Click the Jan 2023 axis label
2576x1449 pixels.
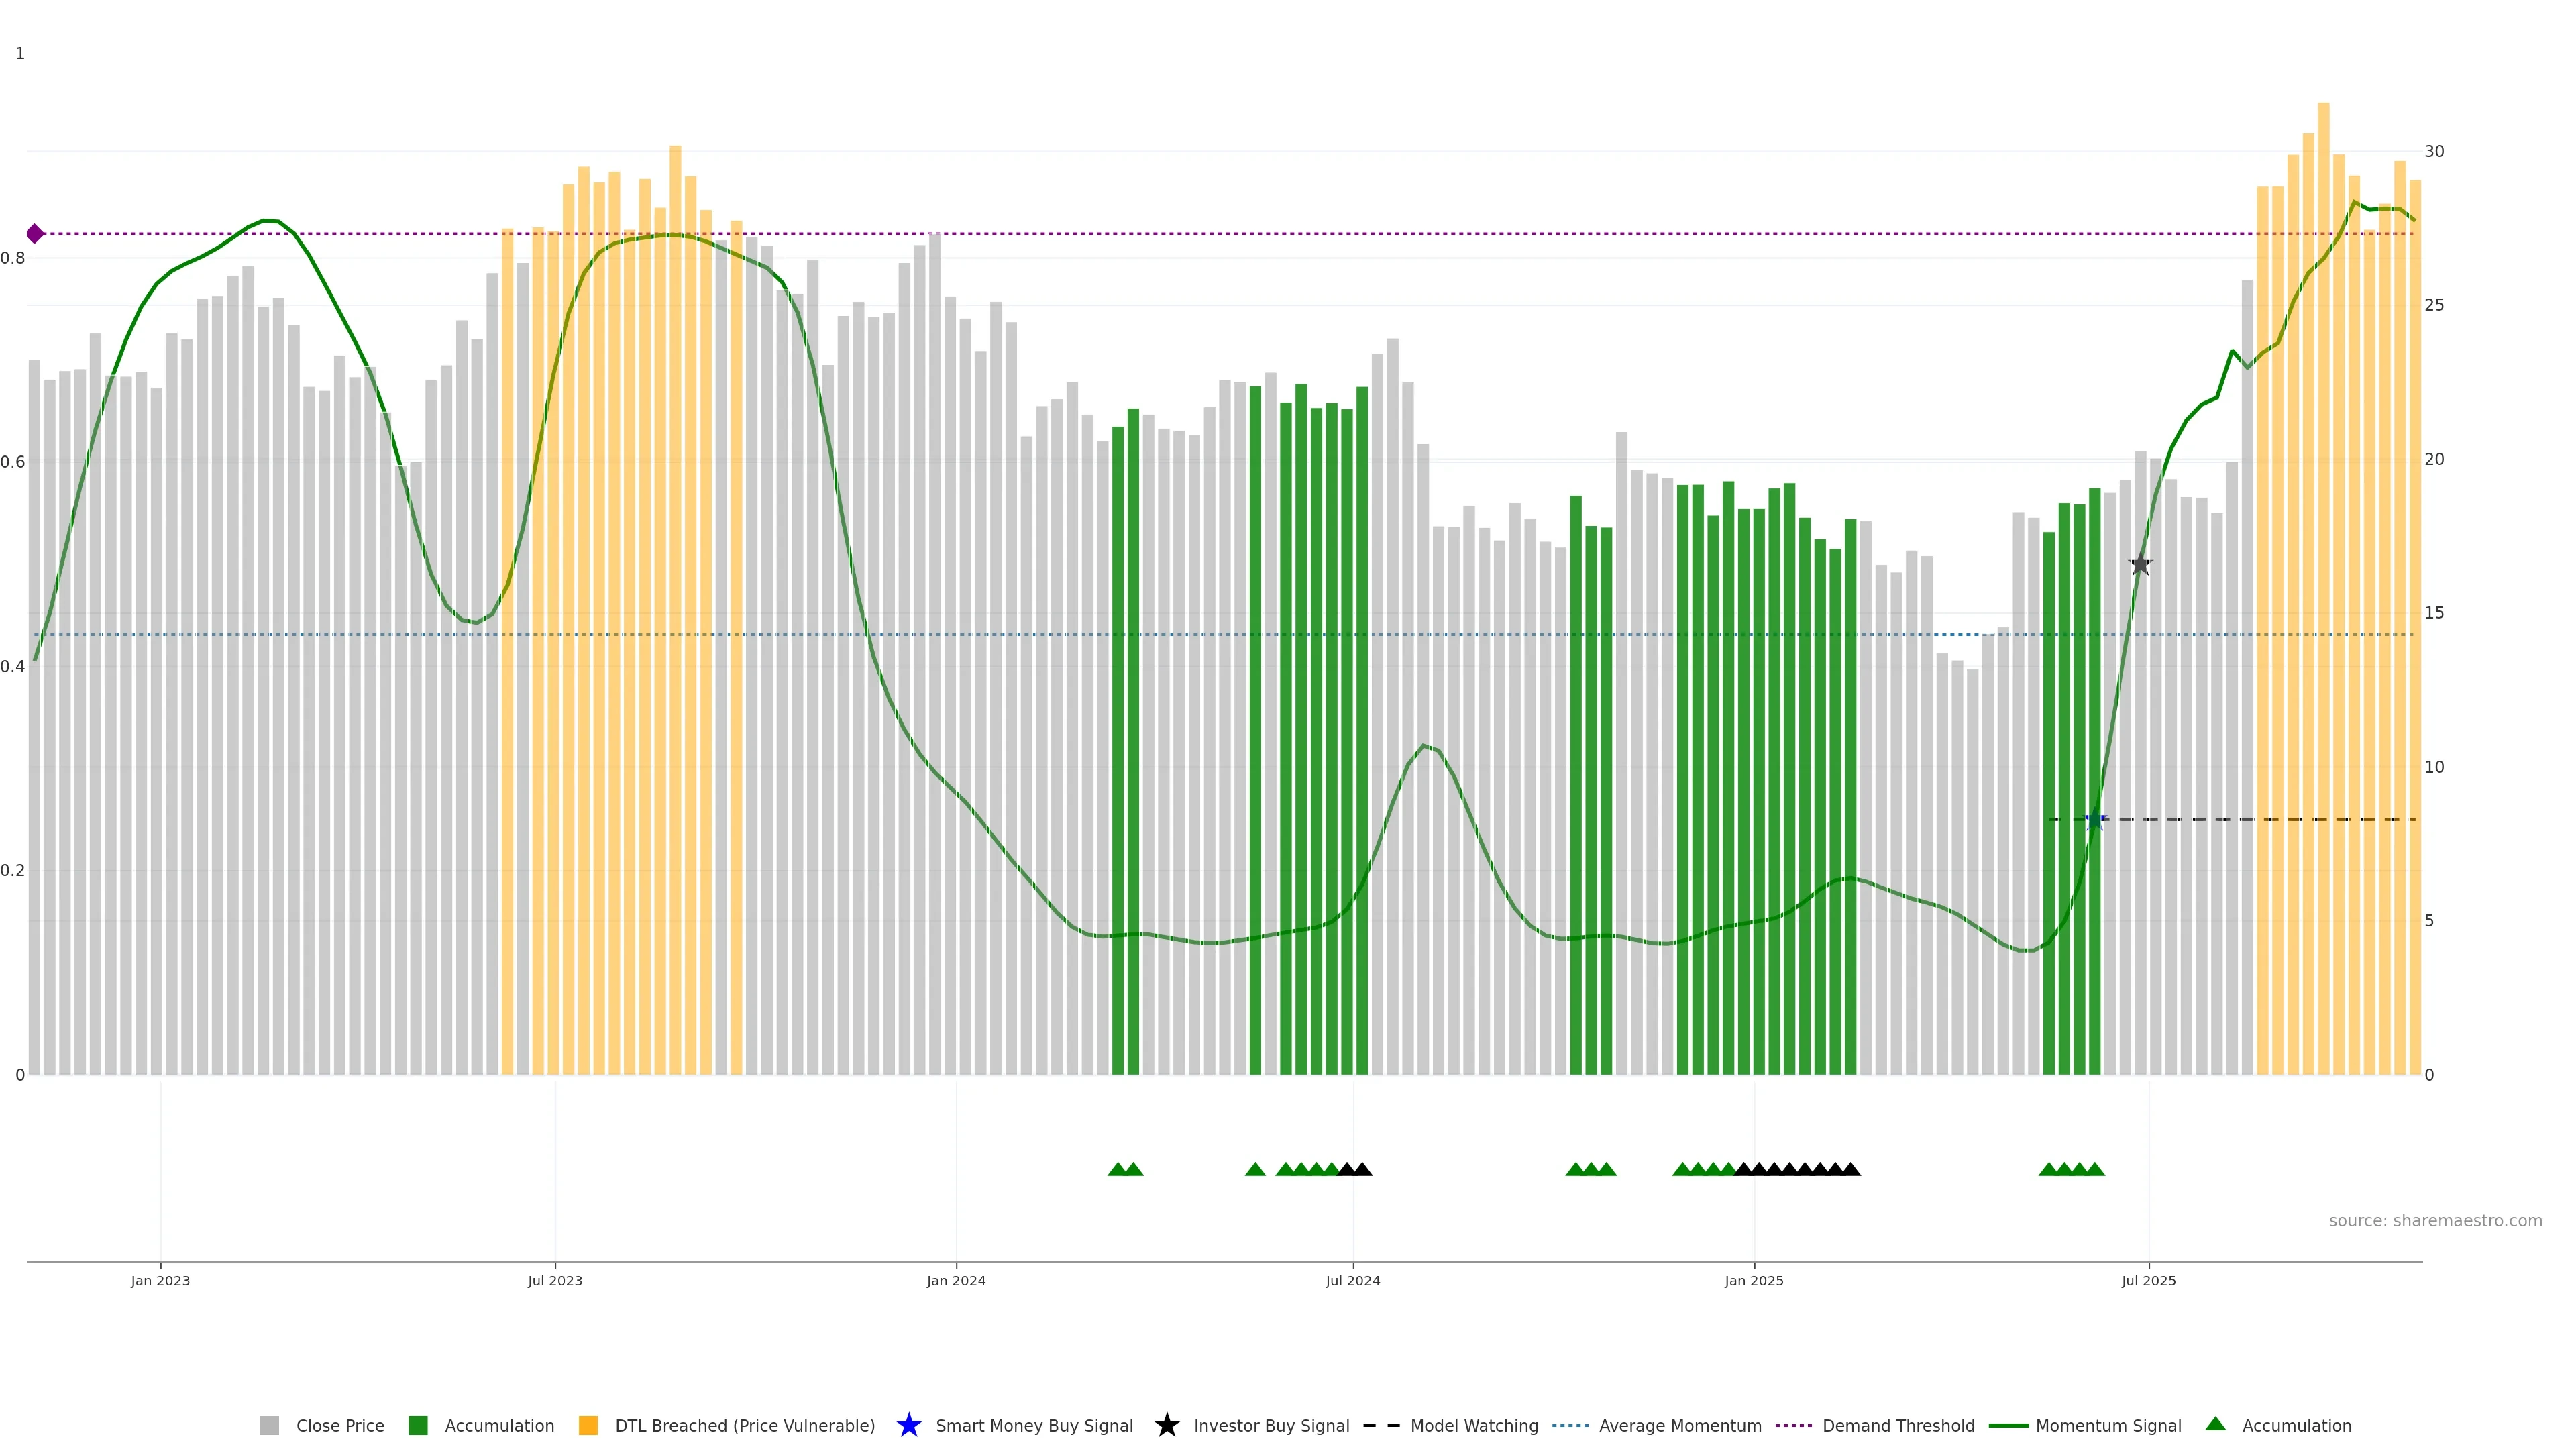160,1280
